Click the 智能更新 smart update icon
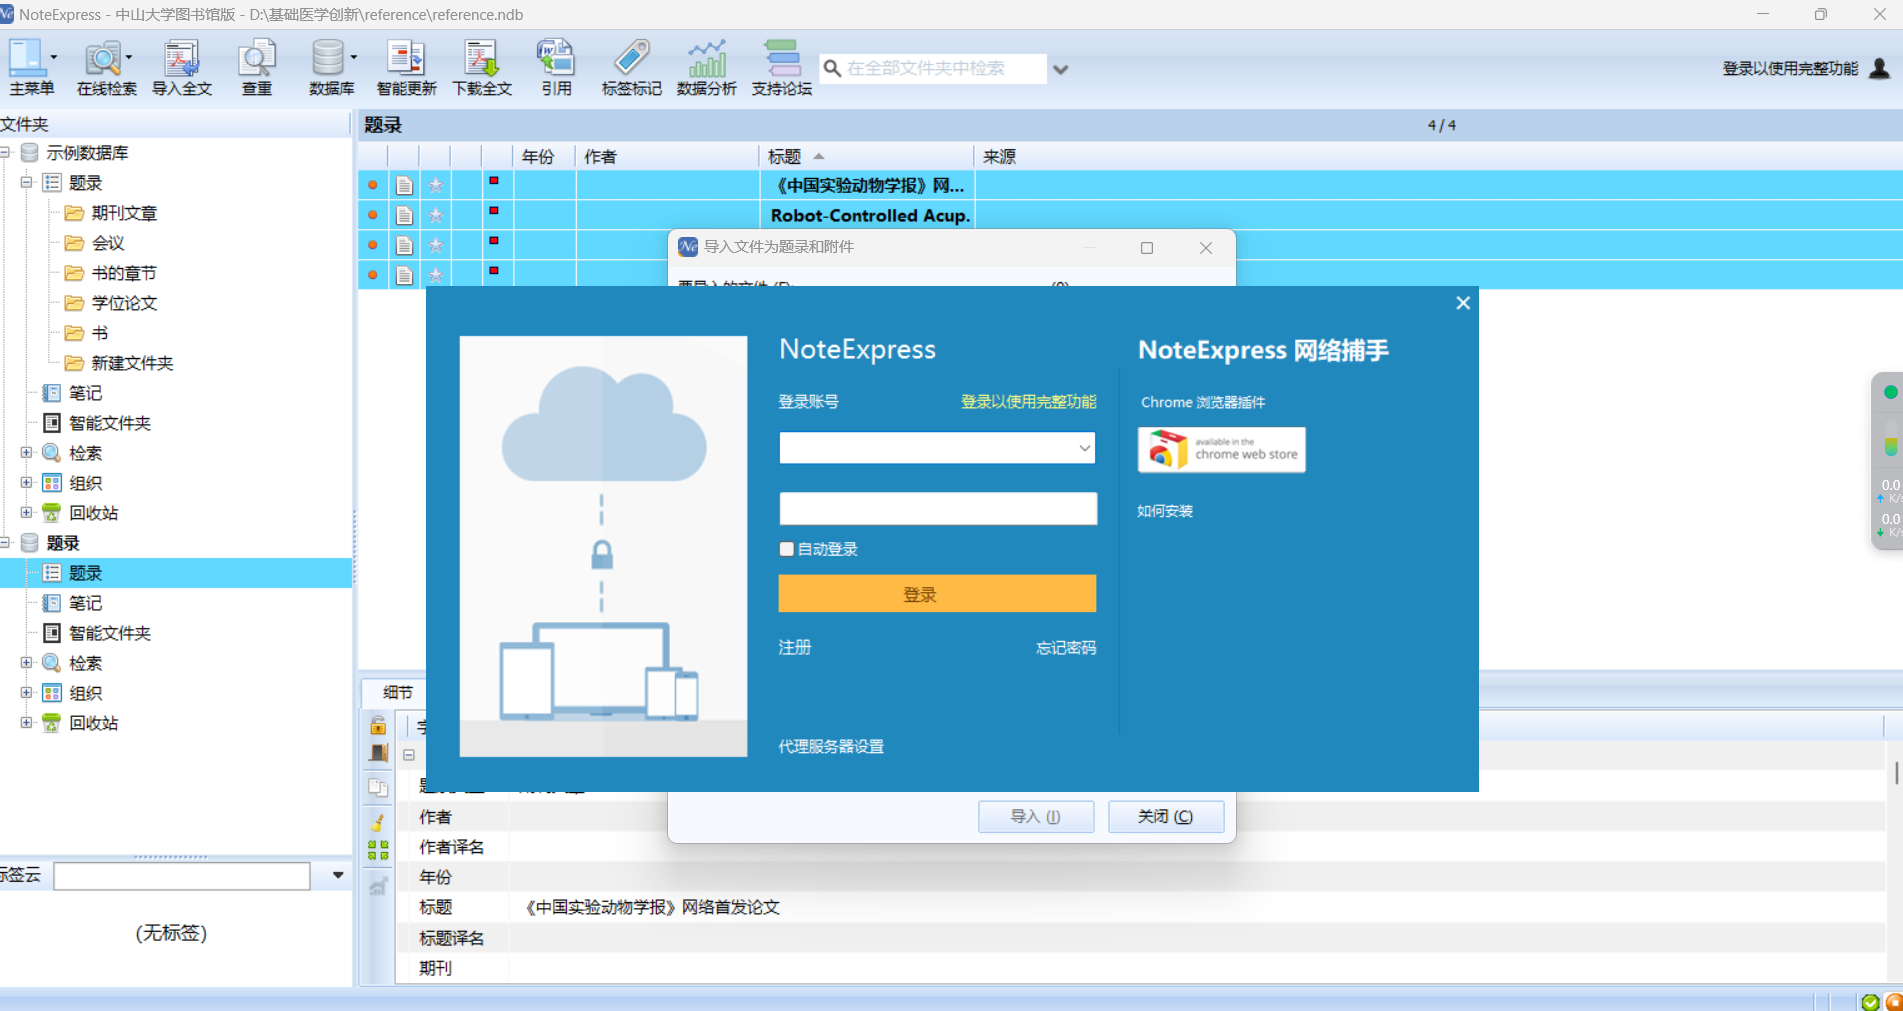Screen dimensions: 1903x1011 406,58
